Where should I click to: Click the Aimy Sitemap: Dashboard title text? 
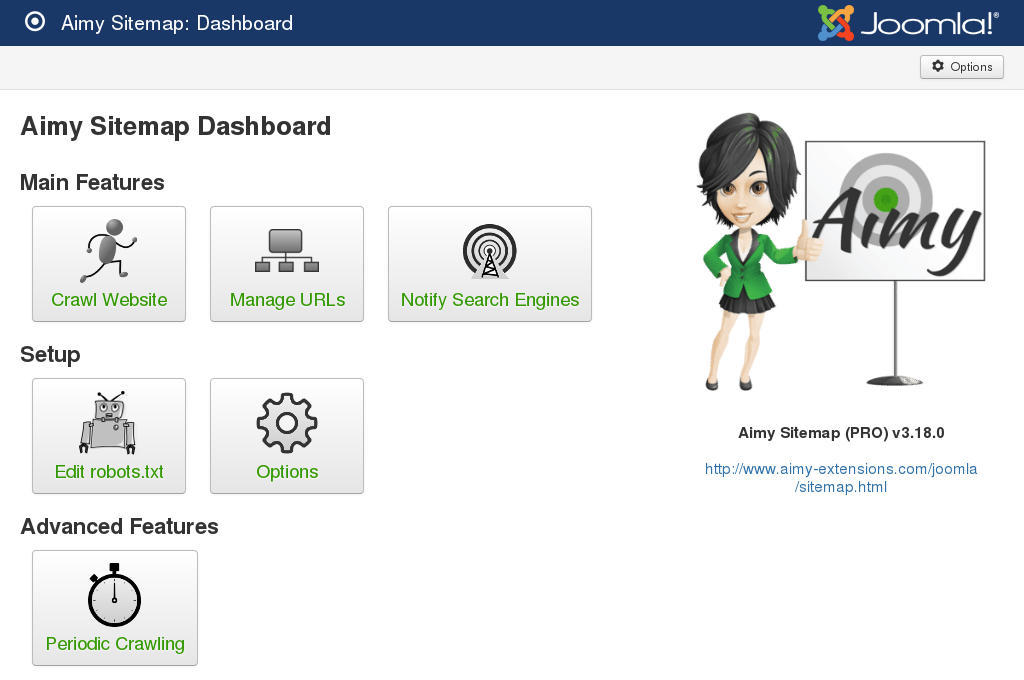pos(177,23)
